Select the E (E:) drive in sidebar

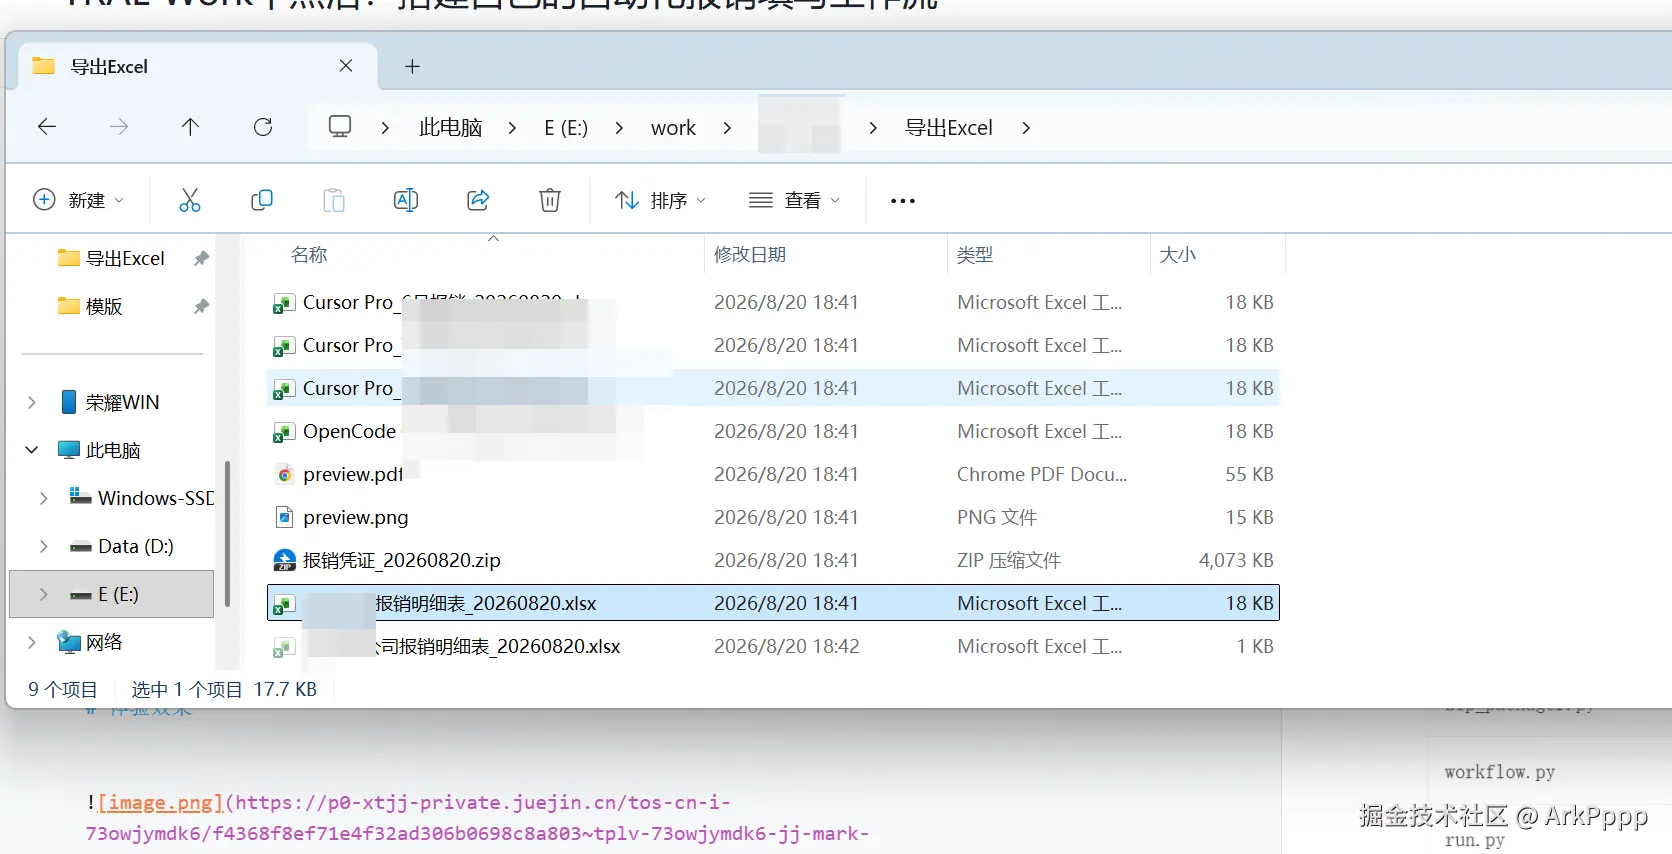(x=112, y=594)
